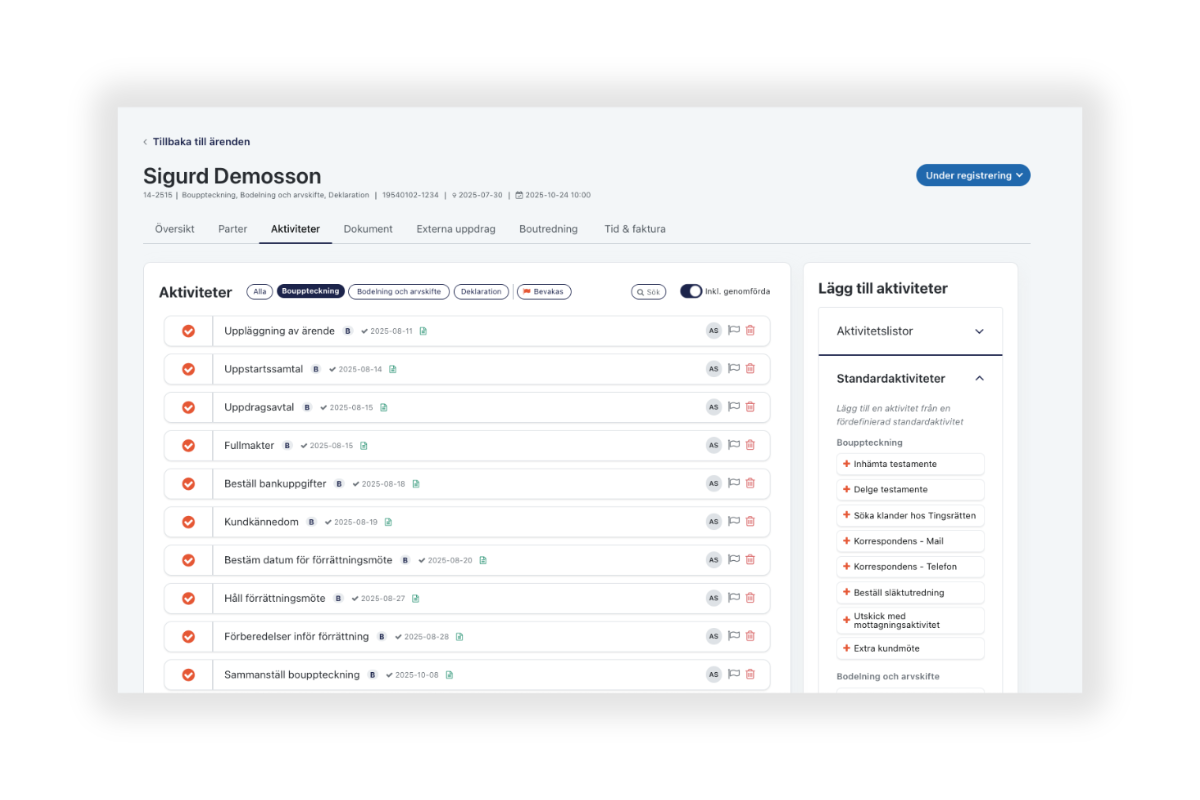Toggle the Inkl. genomförda switch

691,292
